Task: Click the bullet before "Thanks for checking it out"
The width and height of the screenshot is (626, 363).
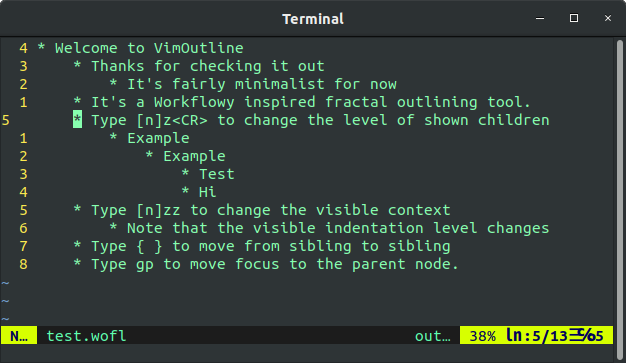Action: 77,65
